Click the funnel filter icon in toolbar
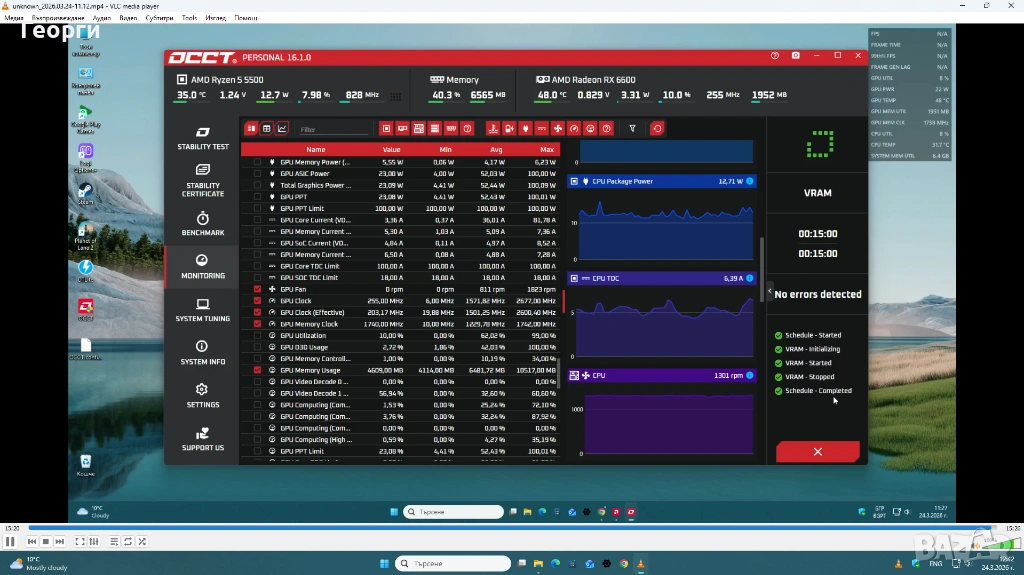Viewport: 1024px width, 575px height. [x=632, y=129]
